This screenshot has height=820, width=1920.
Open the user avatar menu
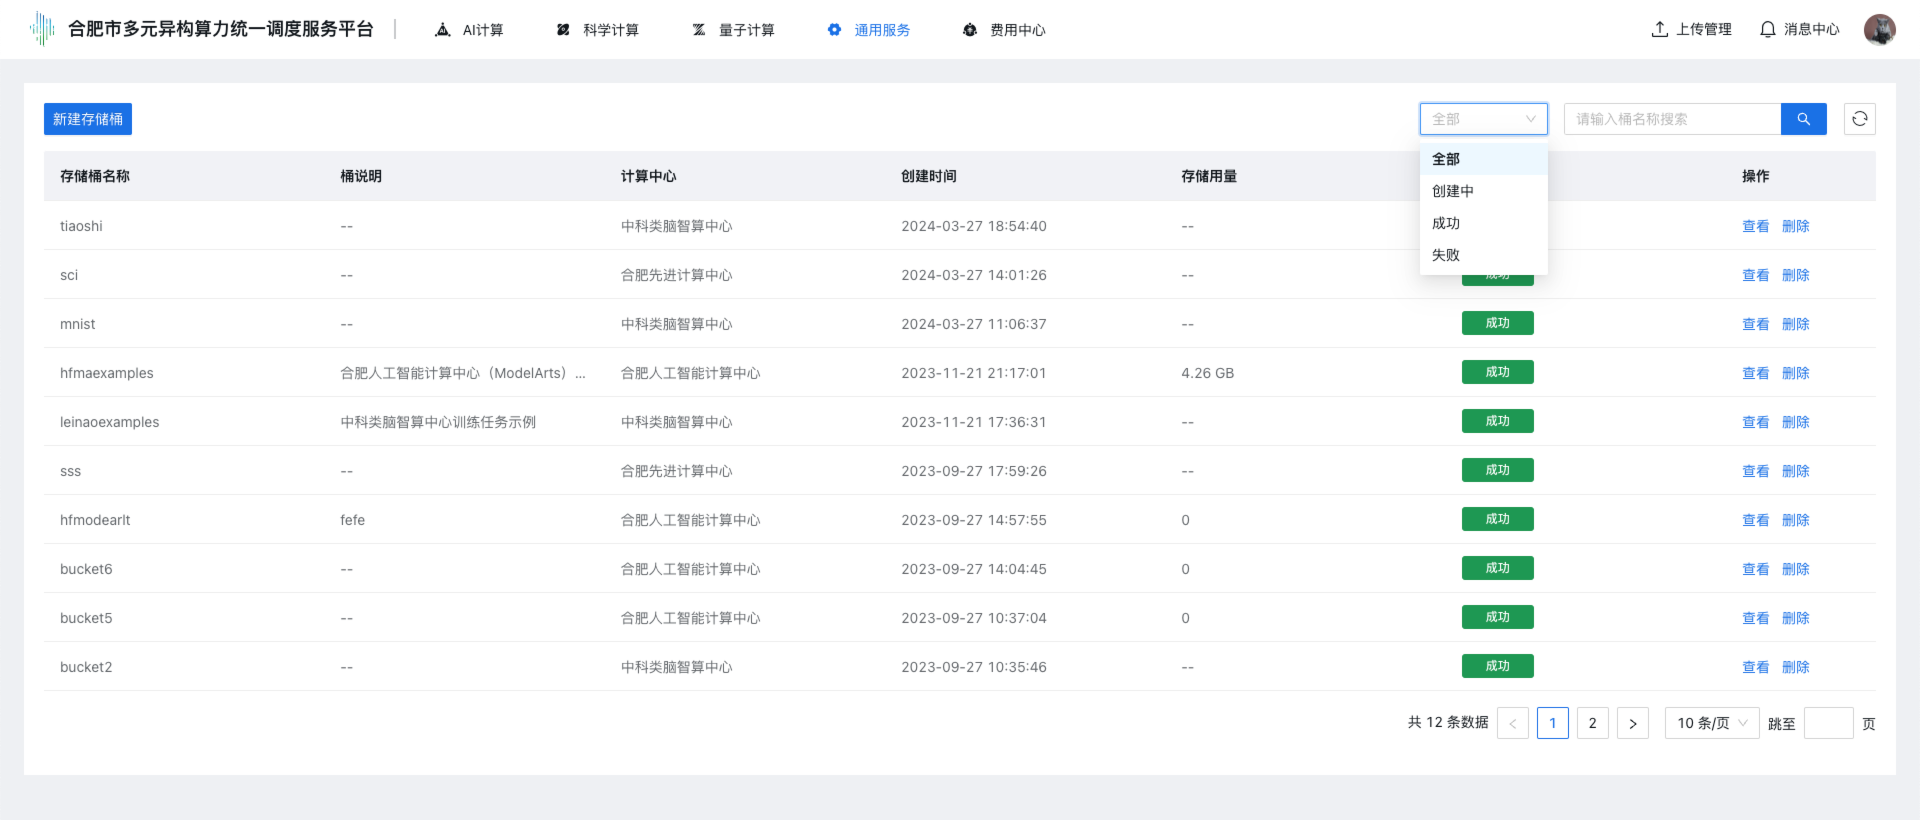click(x=1879, y=29)
